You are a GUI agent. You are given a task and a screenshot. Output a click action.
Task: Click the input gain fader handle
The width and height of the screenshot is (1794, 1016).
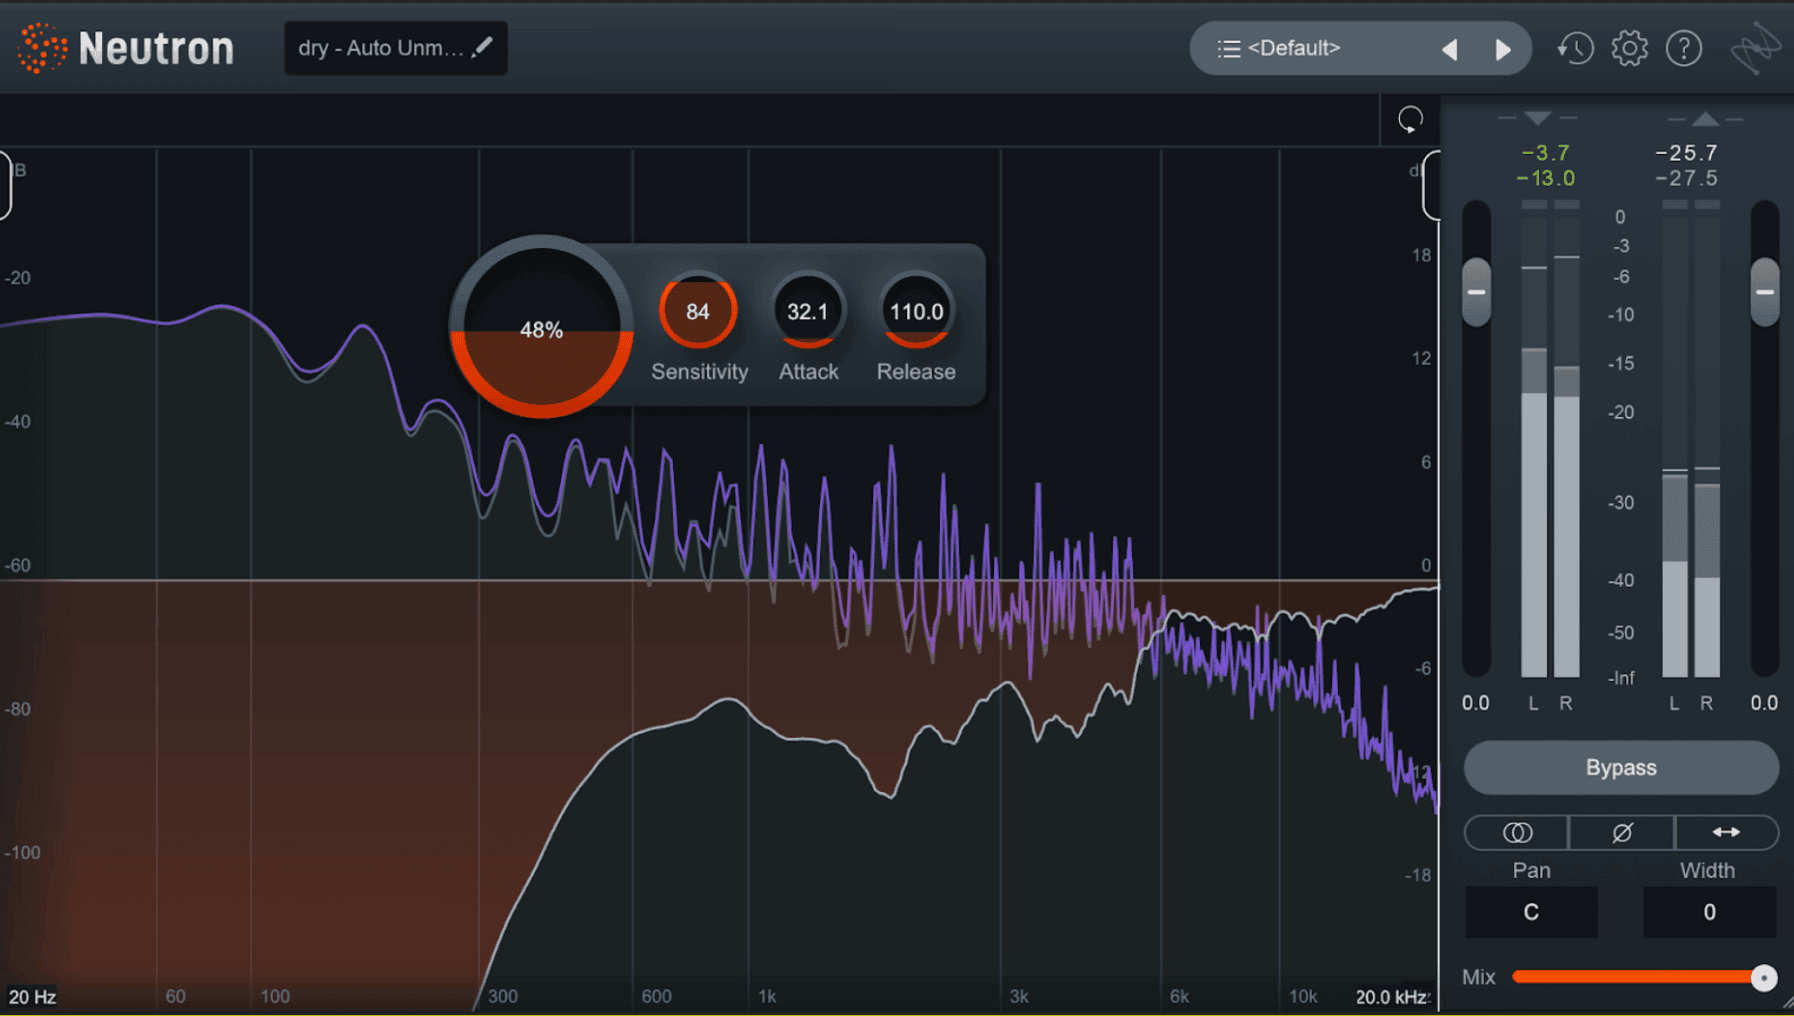[x=1476, y=292]
